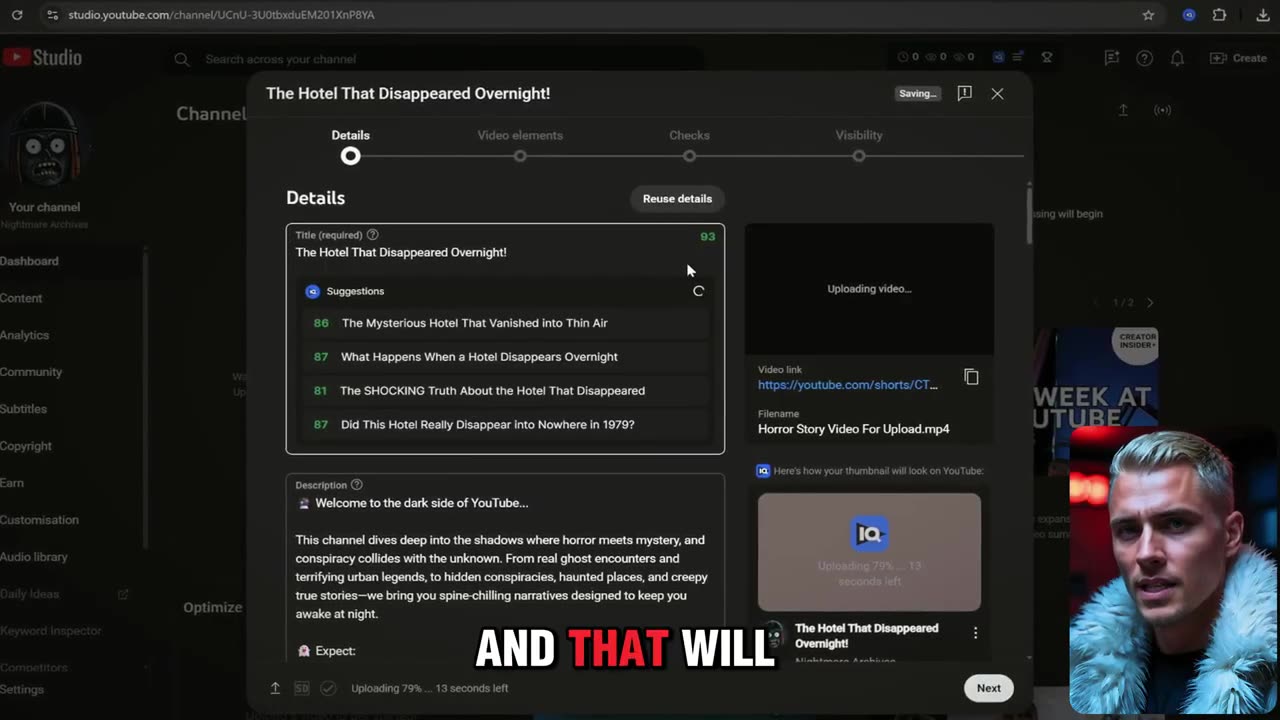This screenshot has width=1280, height=720.
Task: Click the filename 'Horror Story Video For Upload.mp4'
Action: point(853,429)
